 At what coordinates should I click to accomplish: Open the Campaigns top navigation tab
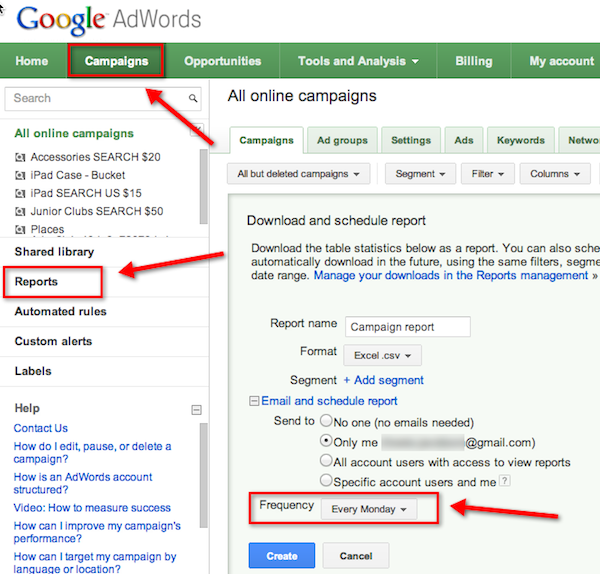(116, 61)
